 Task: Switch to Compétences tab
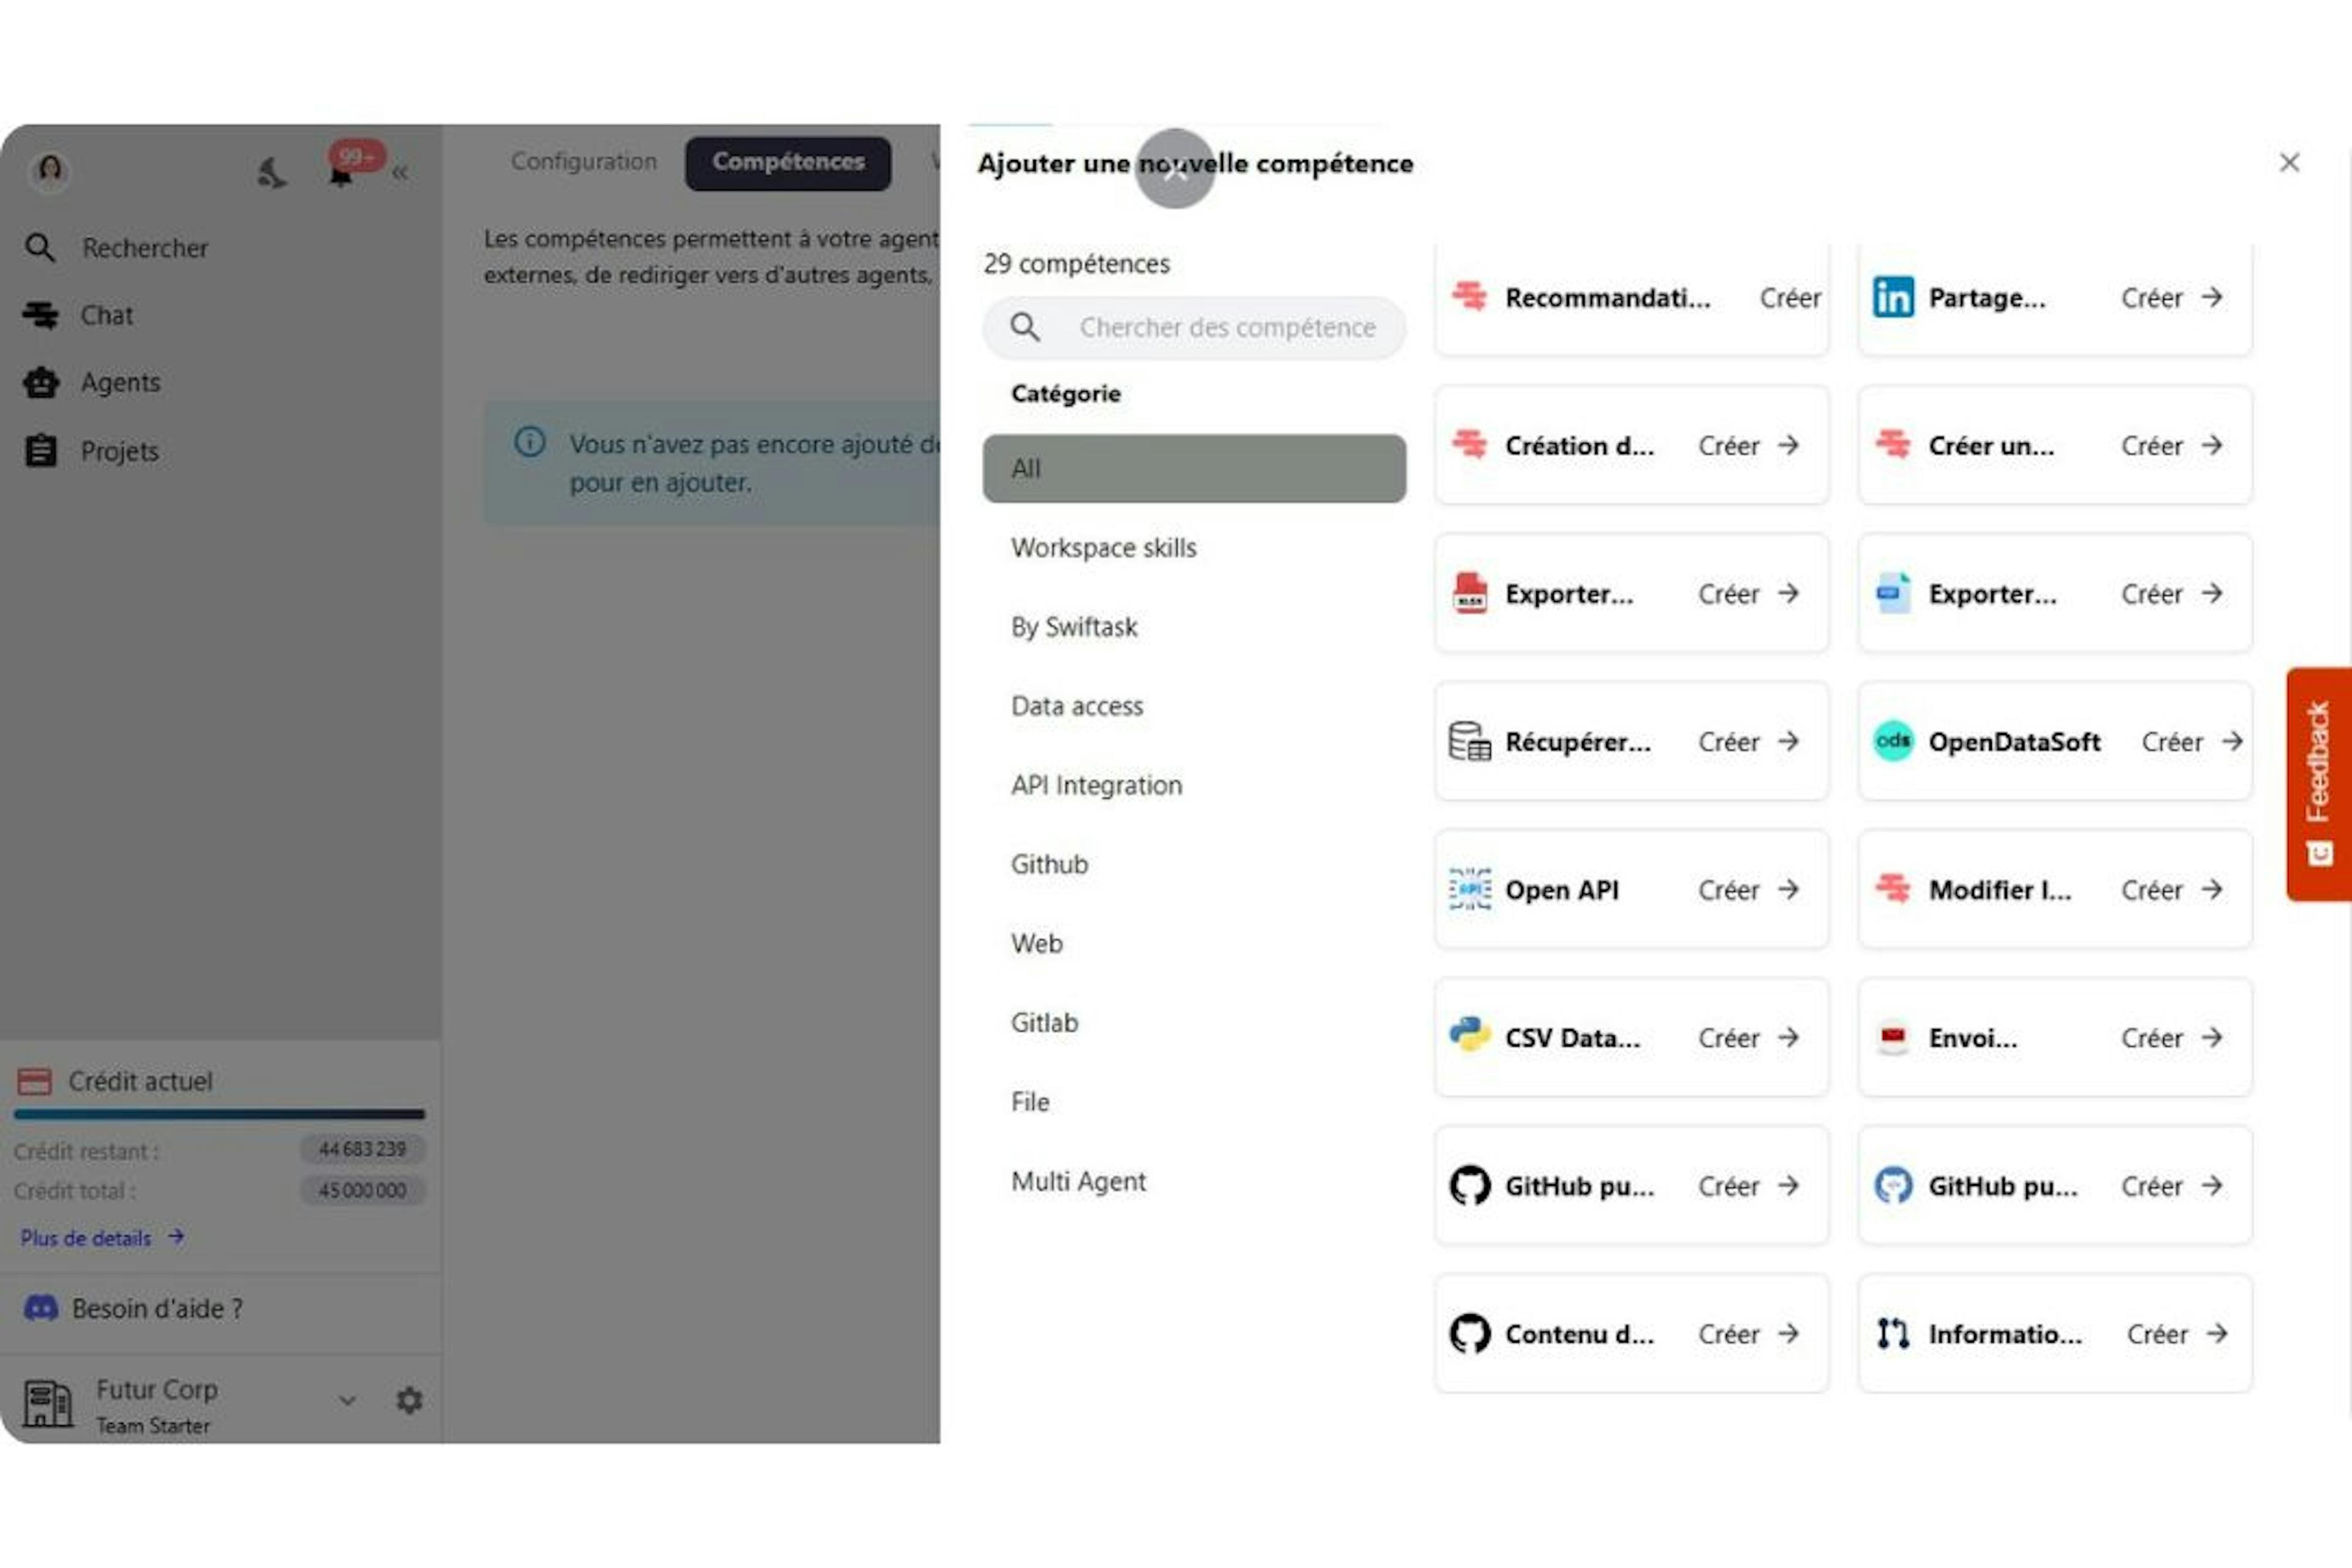(x=788, y=161)
